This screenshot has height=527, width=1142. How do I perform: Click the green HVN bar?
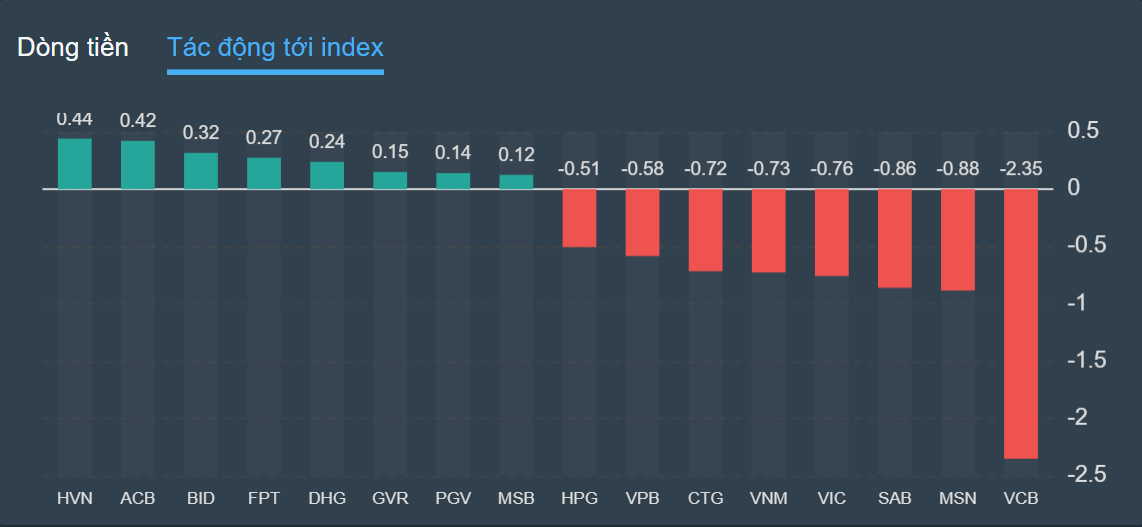[x=75, y=163]
